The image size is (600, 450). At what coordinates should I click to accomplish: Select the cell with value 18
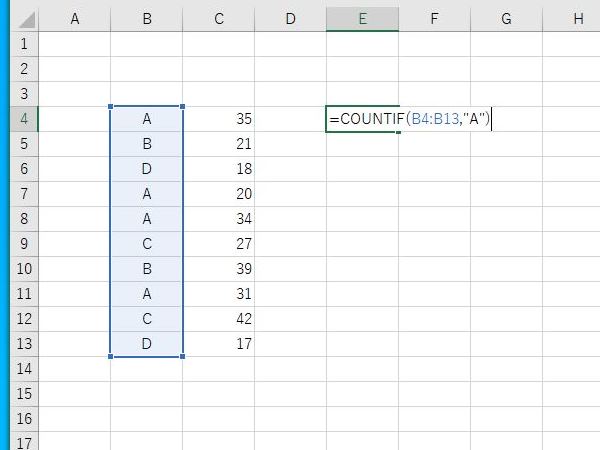(x=219, y=169)
